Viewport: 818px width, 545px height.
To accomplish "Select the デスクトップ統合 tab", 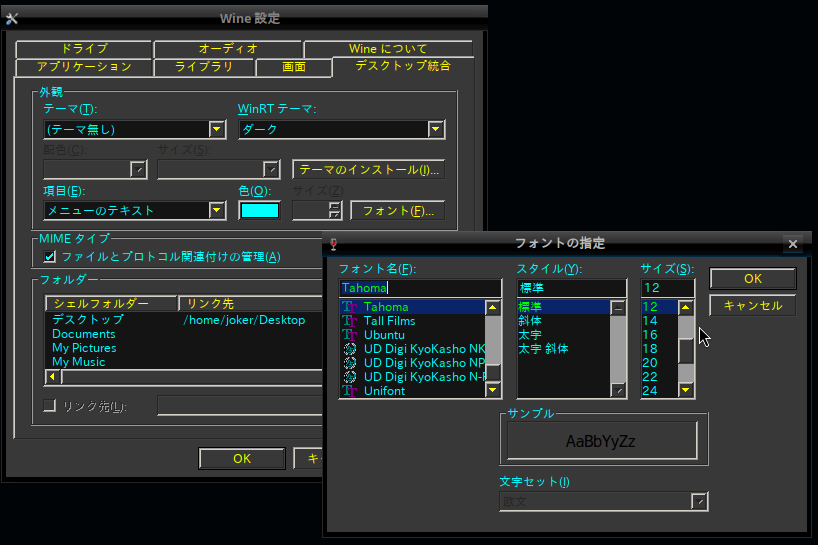I will 403,66.
